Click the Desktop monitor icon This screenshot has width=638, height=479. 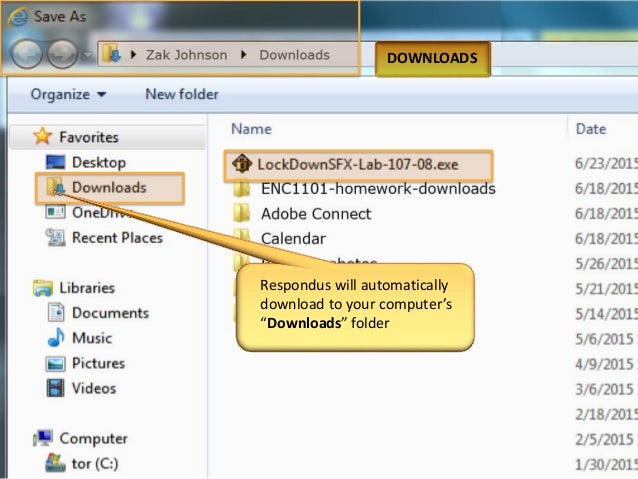(x=55, y=162)
